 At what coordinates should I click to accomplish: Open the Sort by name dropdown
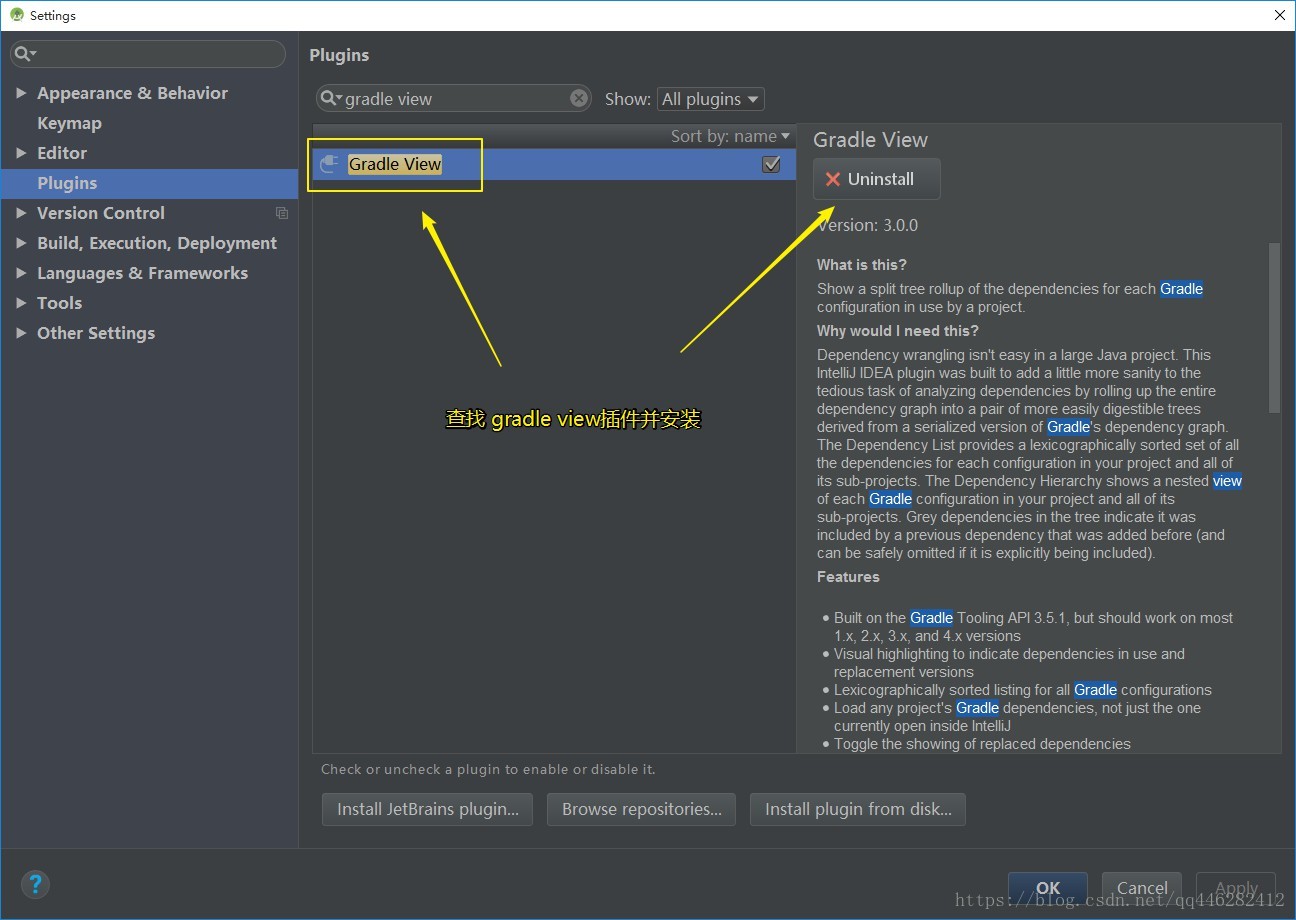point(730,136)
